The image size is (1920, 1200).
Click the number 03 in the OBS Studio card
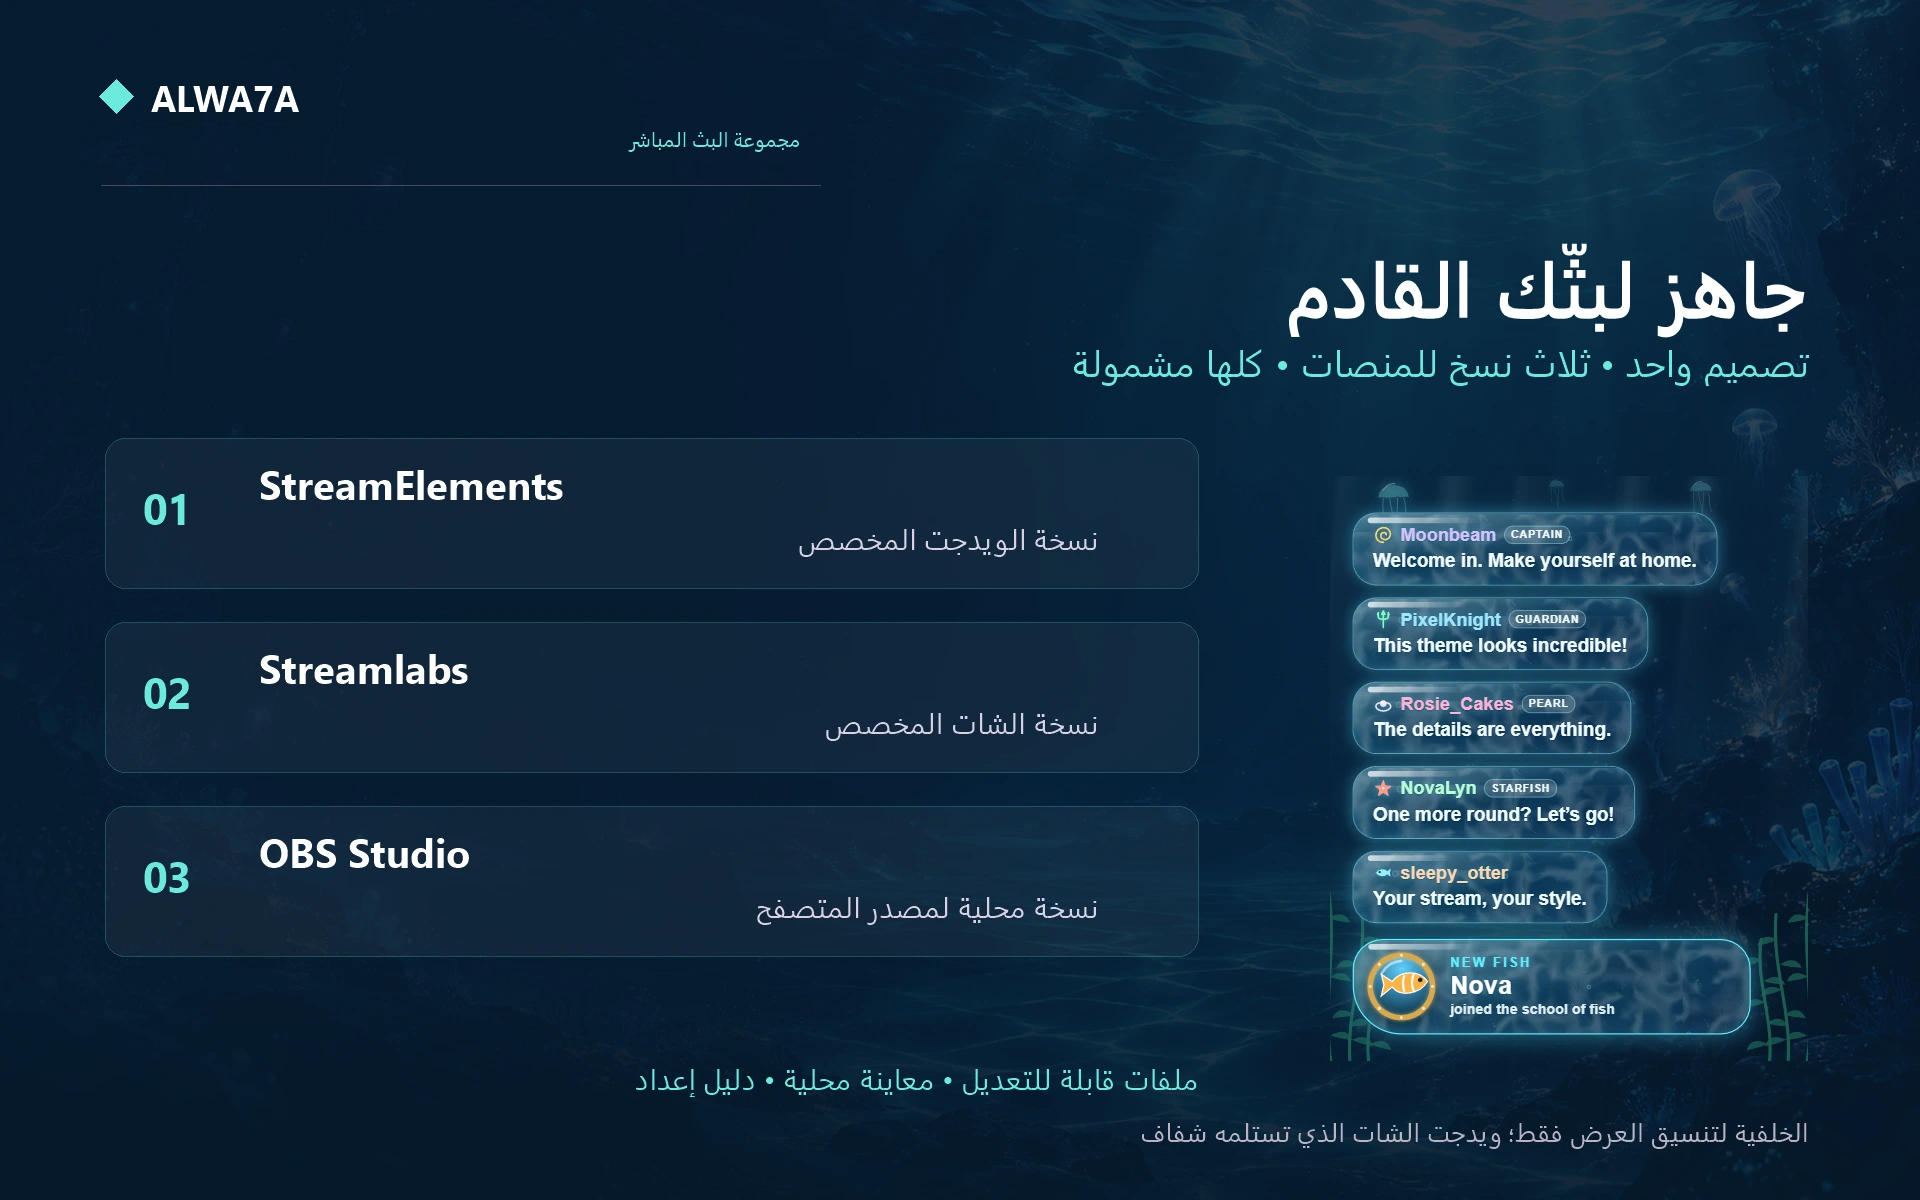click(166, 878)
